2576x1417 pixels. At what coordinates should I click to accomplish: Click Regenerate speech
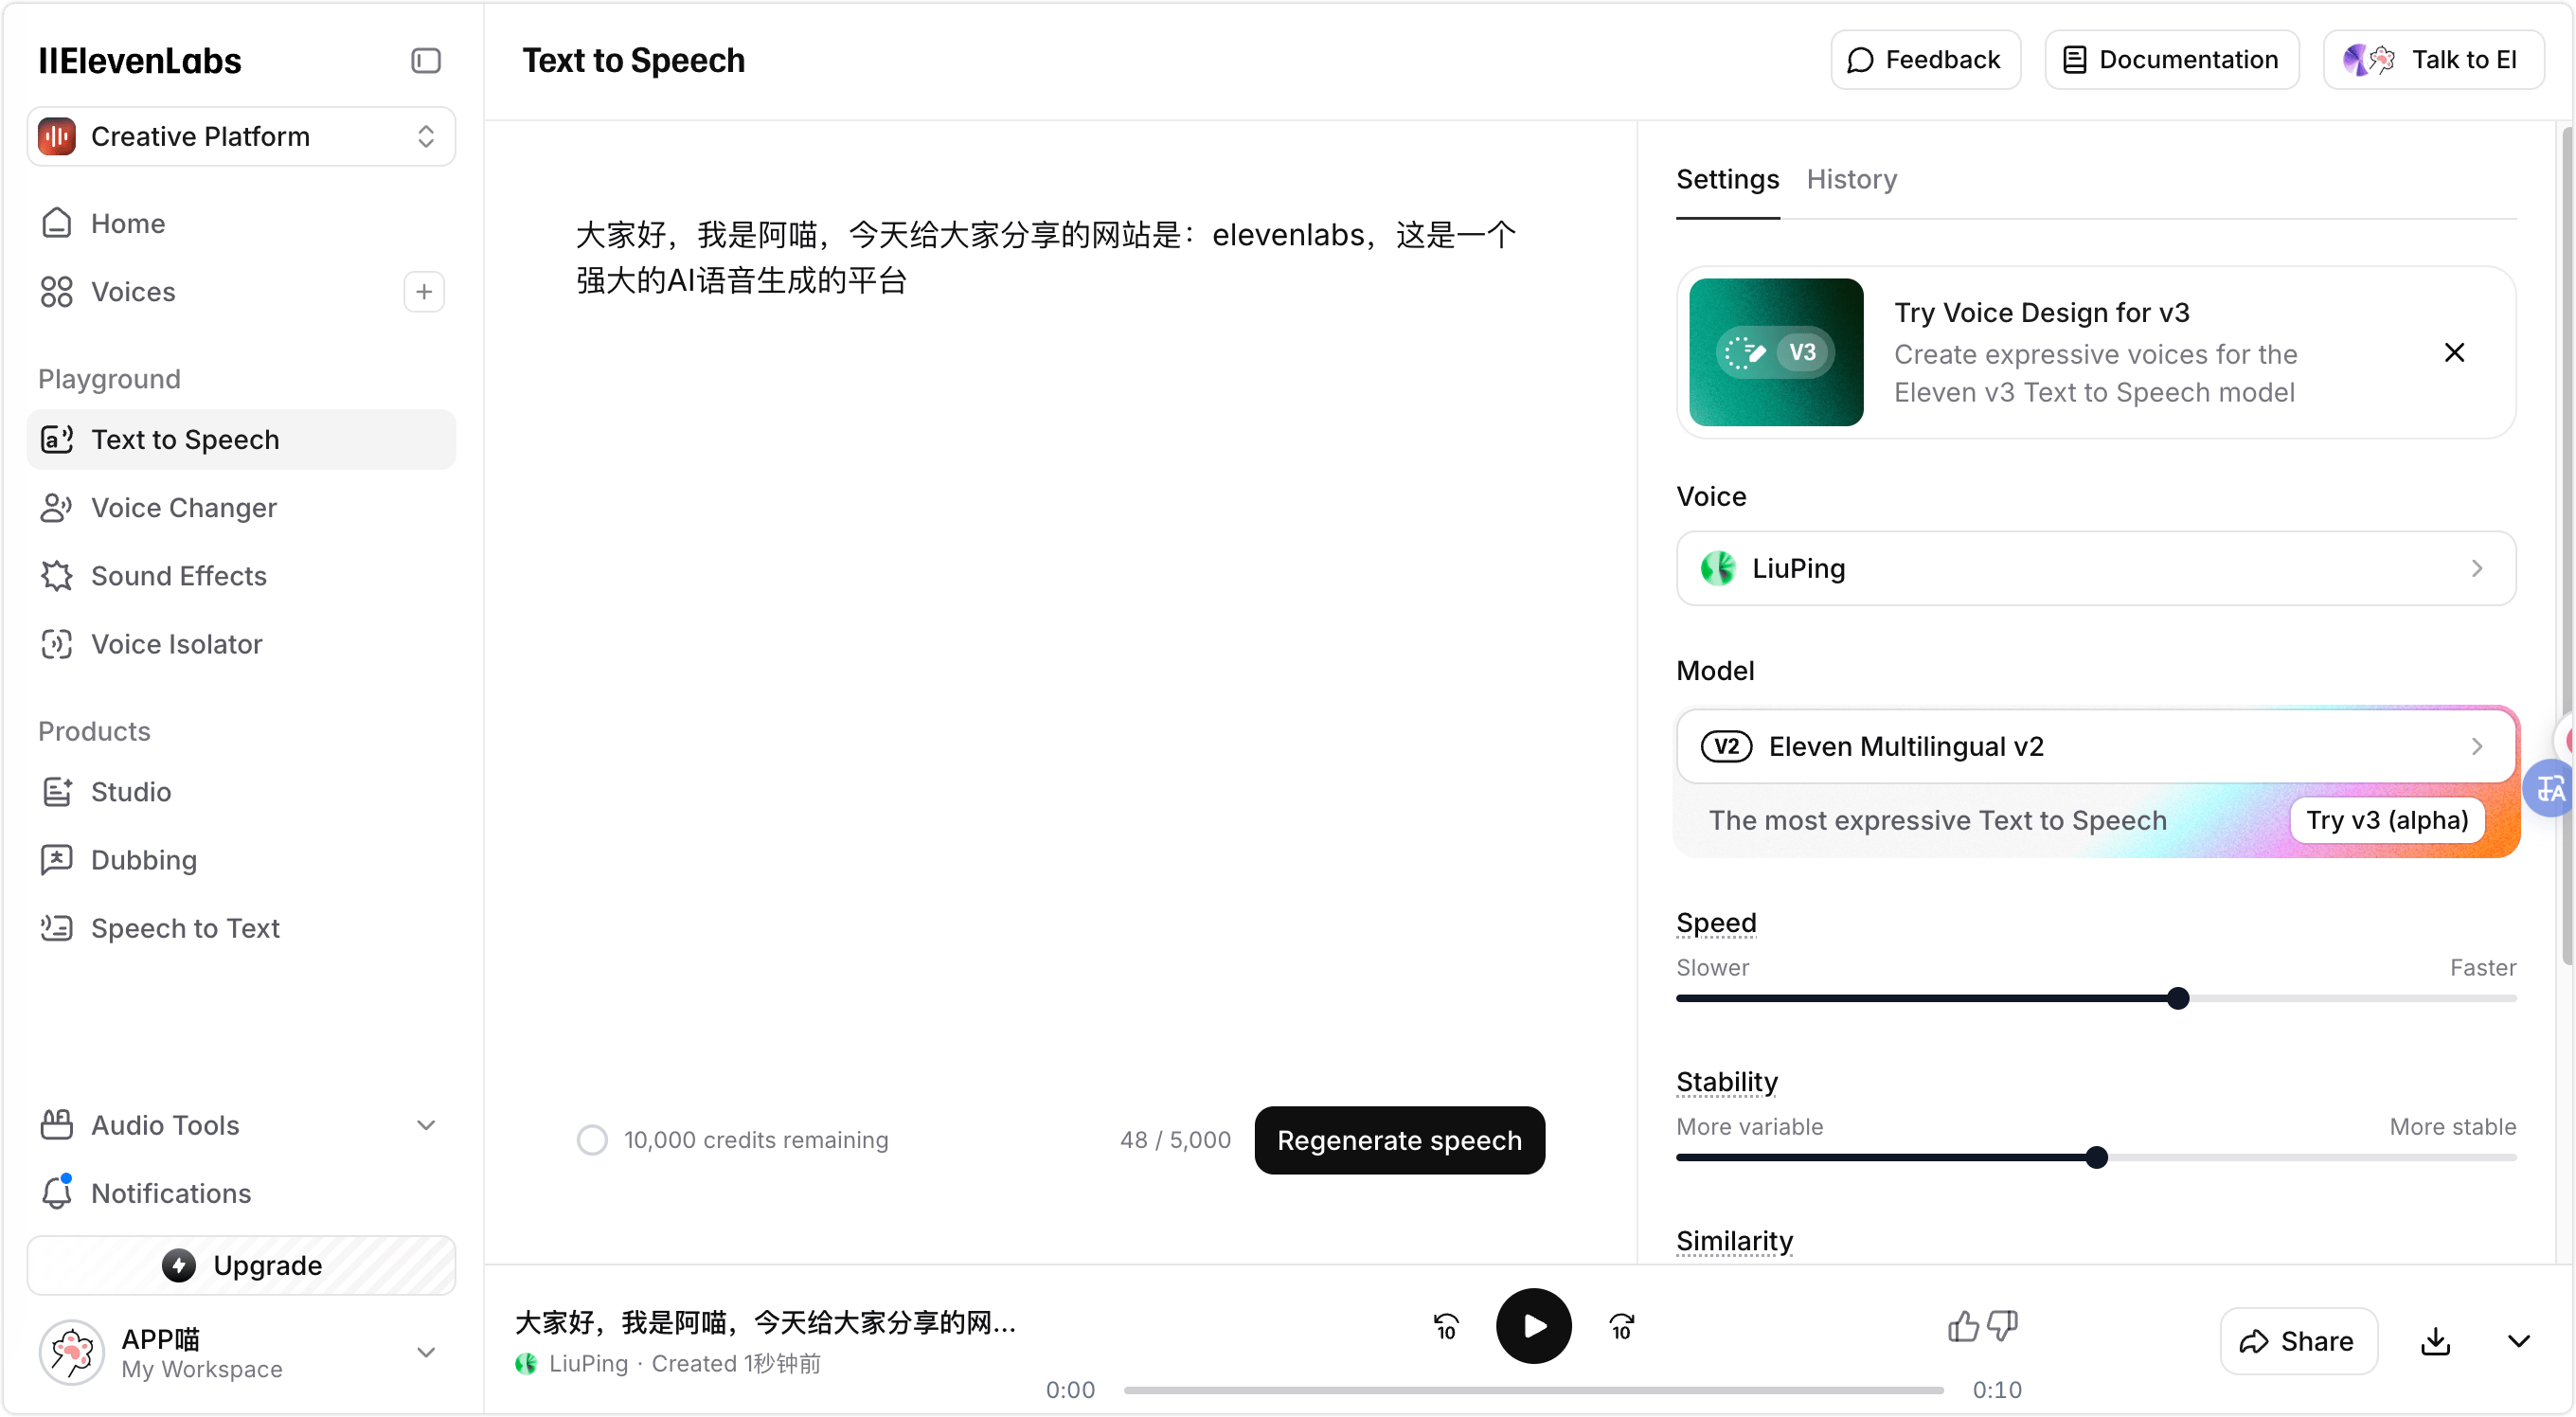click(1399, 1140)
